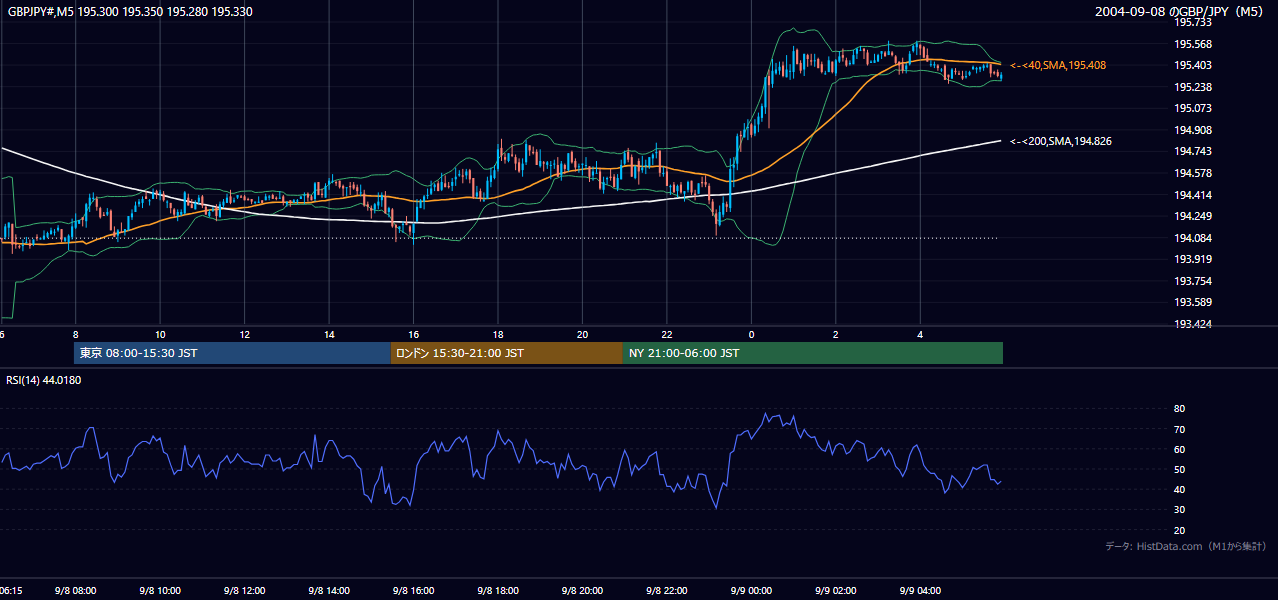Click the RSI scale value 70

pos(1179,430)
